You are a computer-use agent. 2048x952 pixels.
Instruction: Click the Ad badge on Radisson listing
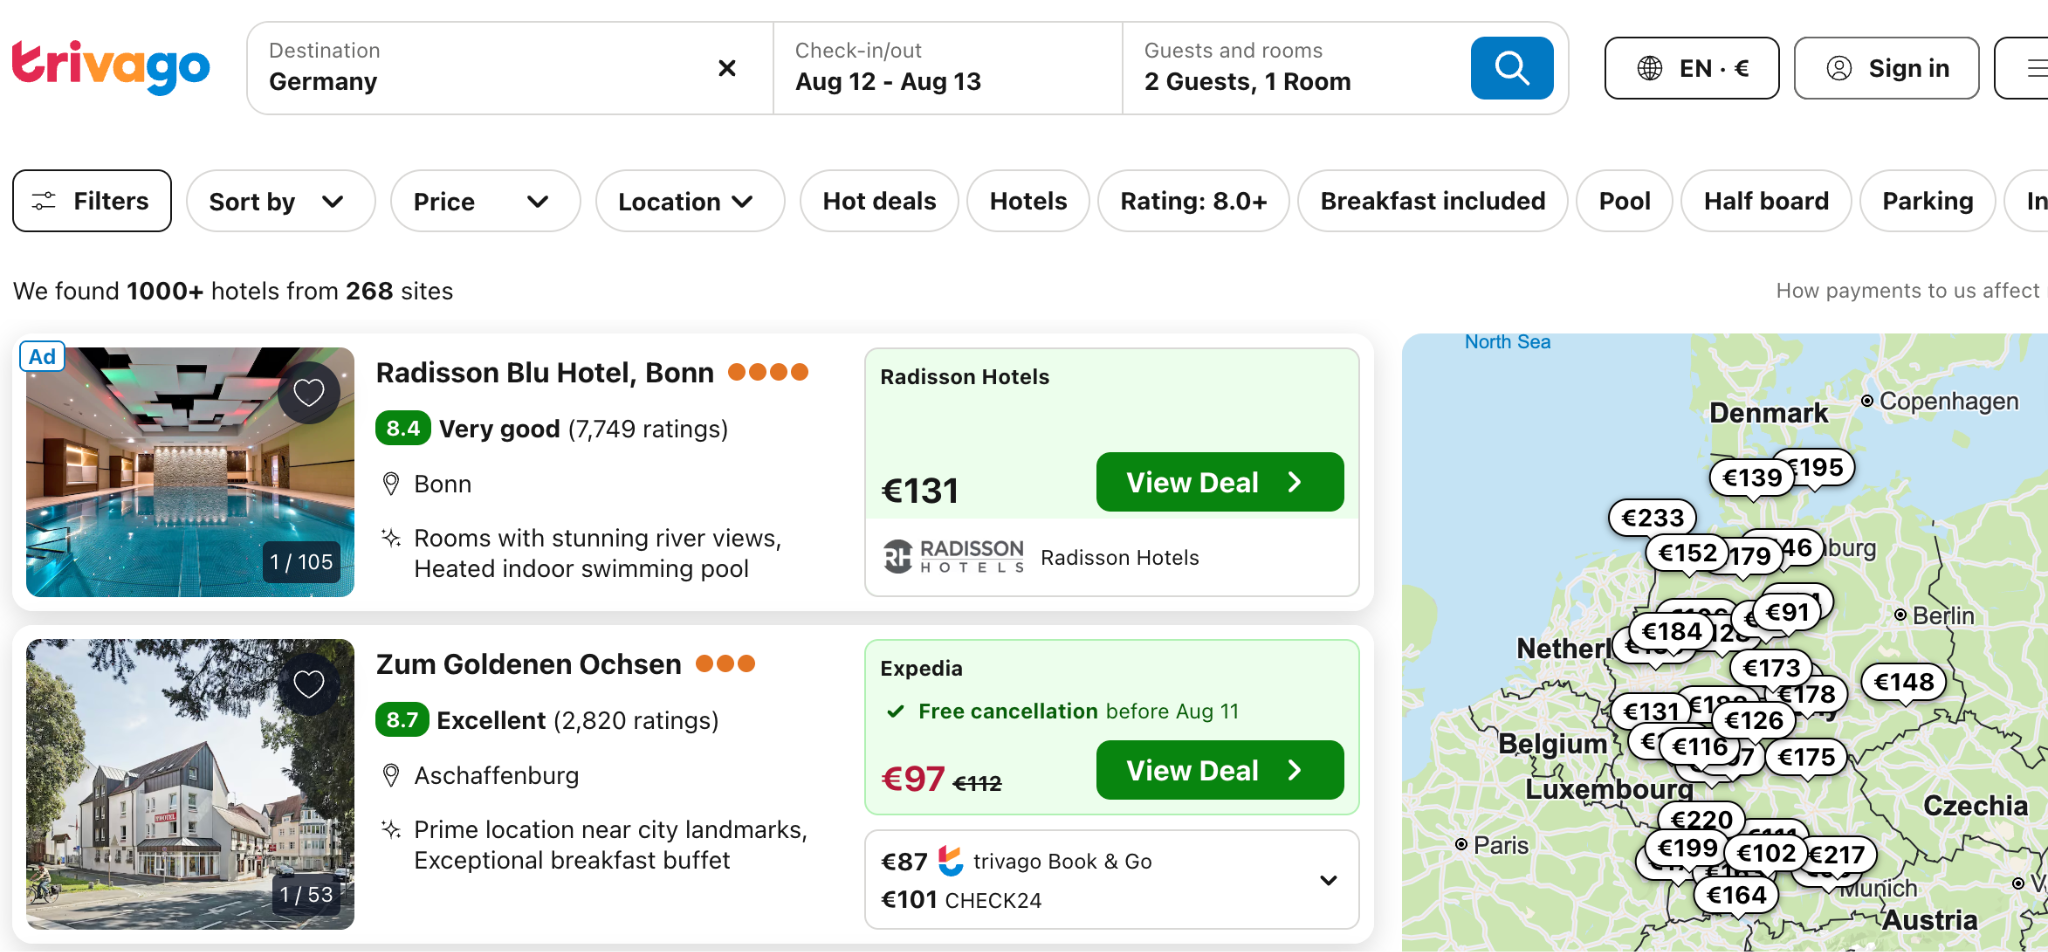coord(42,356)
